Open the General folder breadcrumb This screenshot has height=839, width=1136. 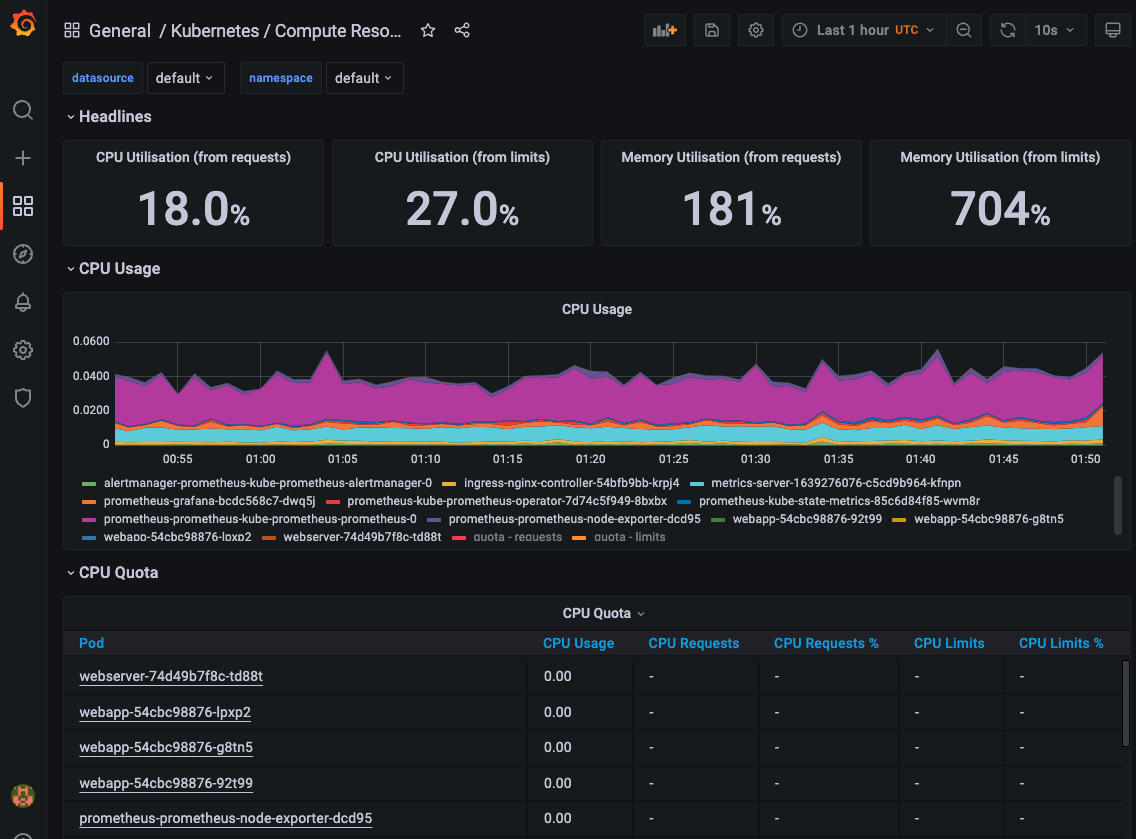coord(120,30)
